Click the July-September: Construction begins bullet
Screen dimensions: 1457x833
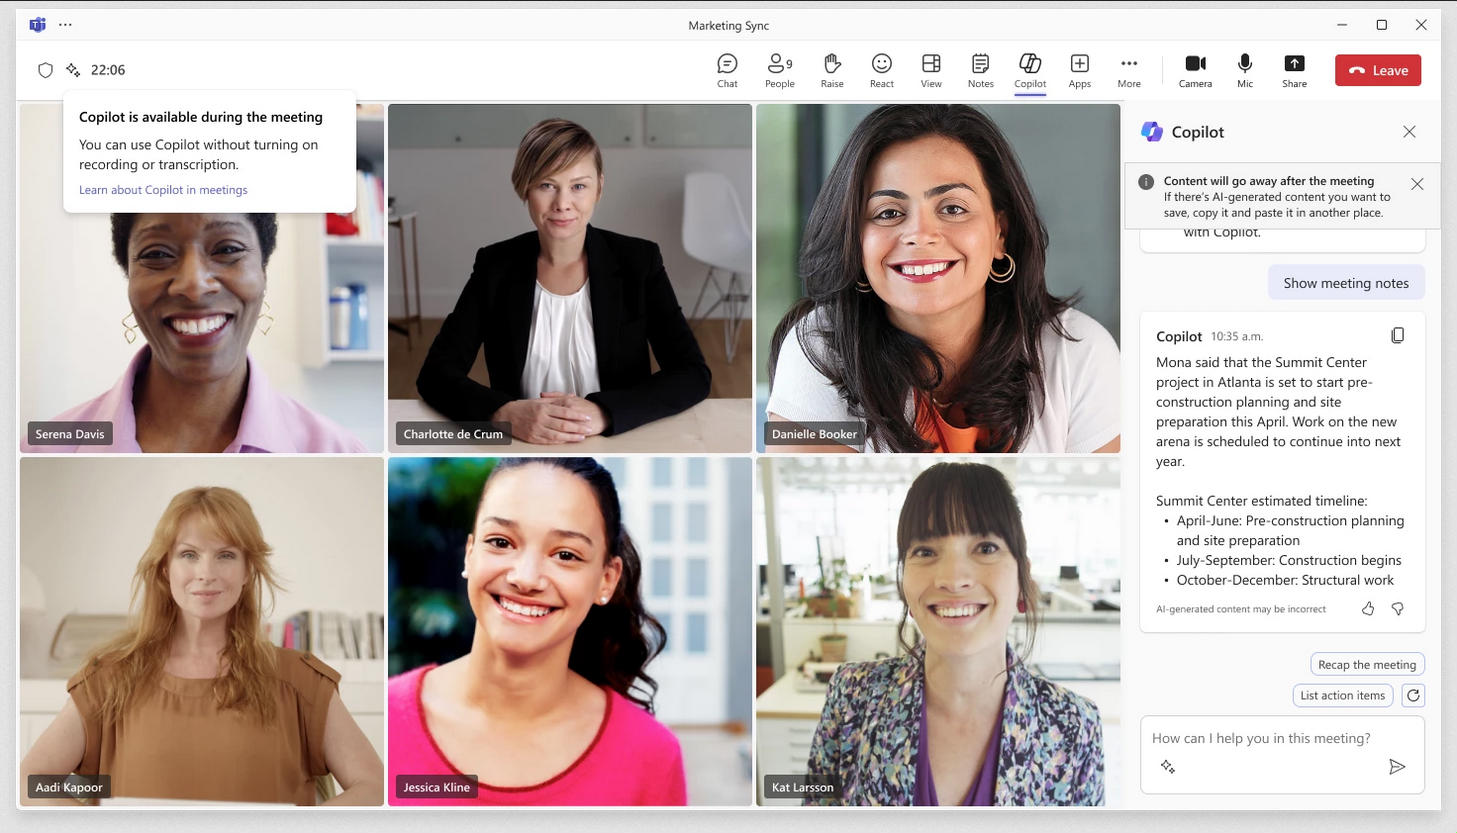[1289, 560]
